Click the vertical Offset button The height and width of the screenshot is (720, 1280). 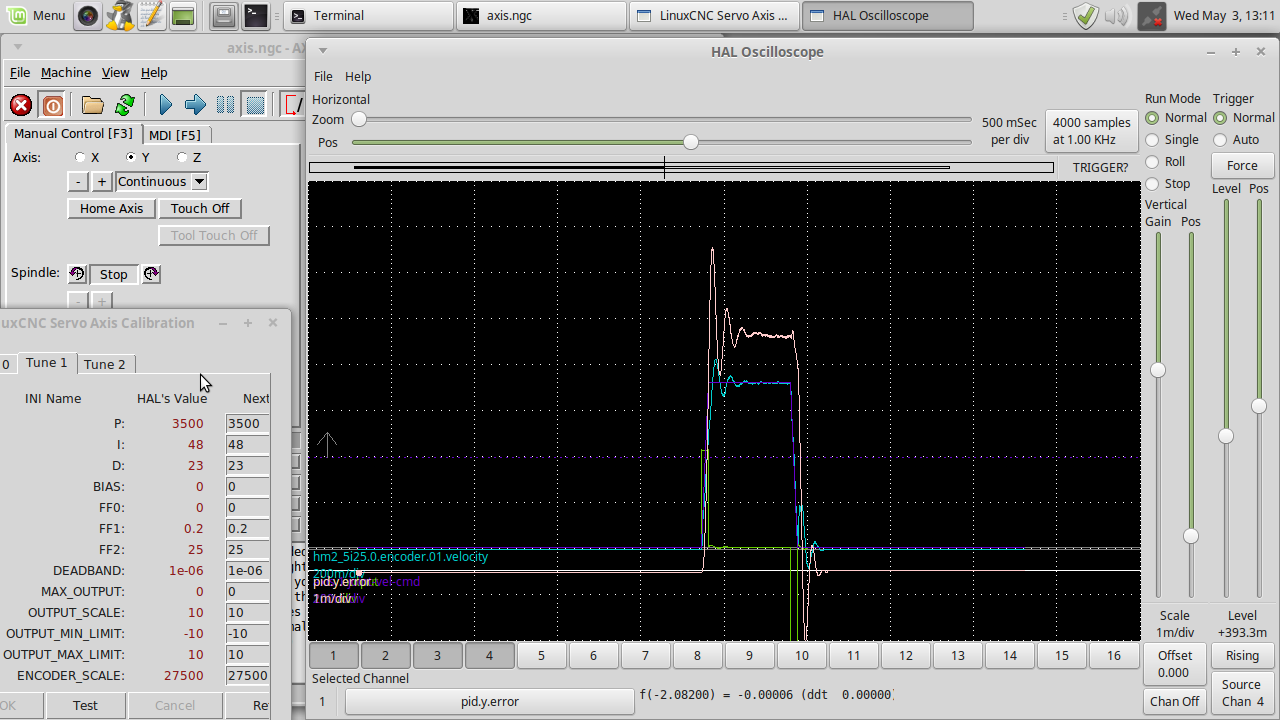point(1175,664)
